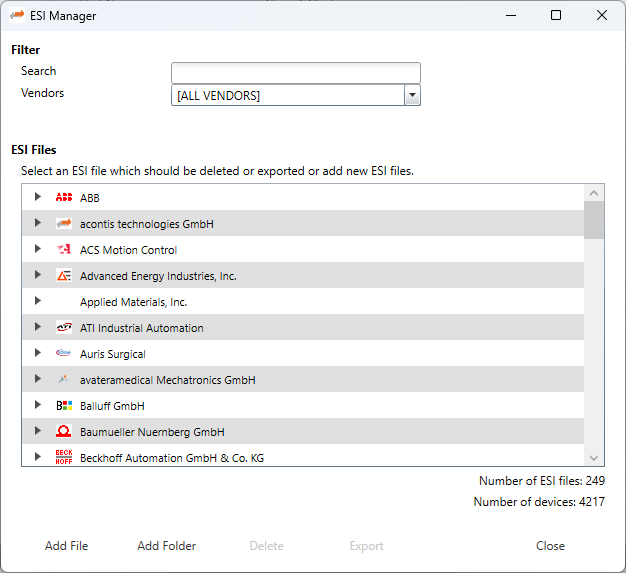
Task: Click the Add File button
Action: pos(67,545)
